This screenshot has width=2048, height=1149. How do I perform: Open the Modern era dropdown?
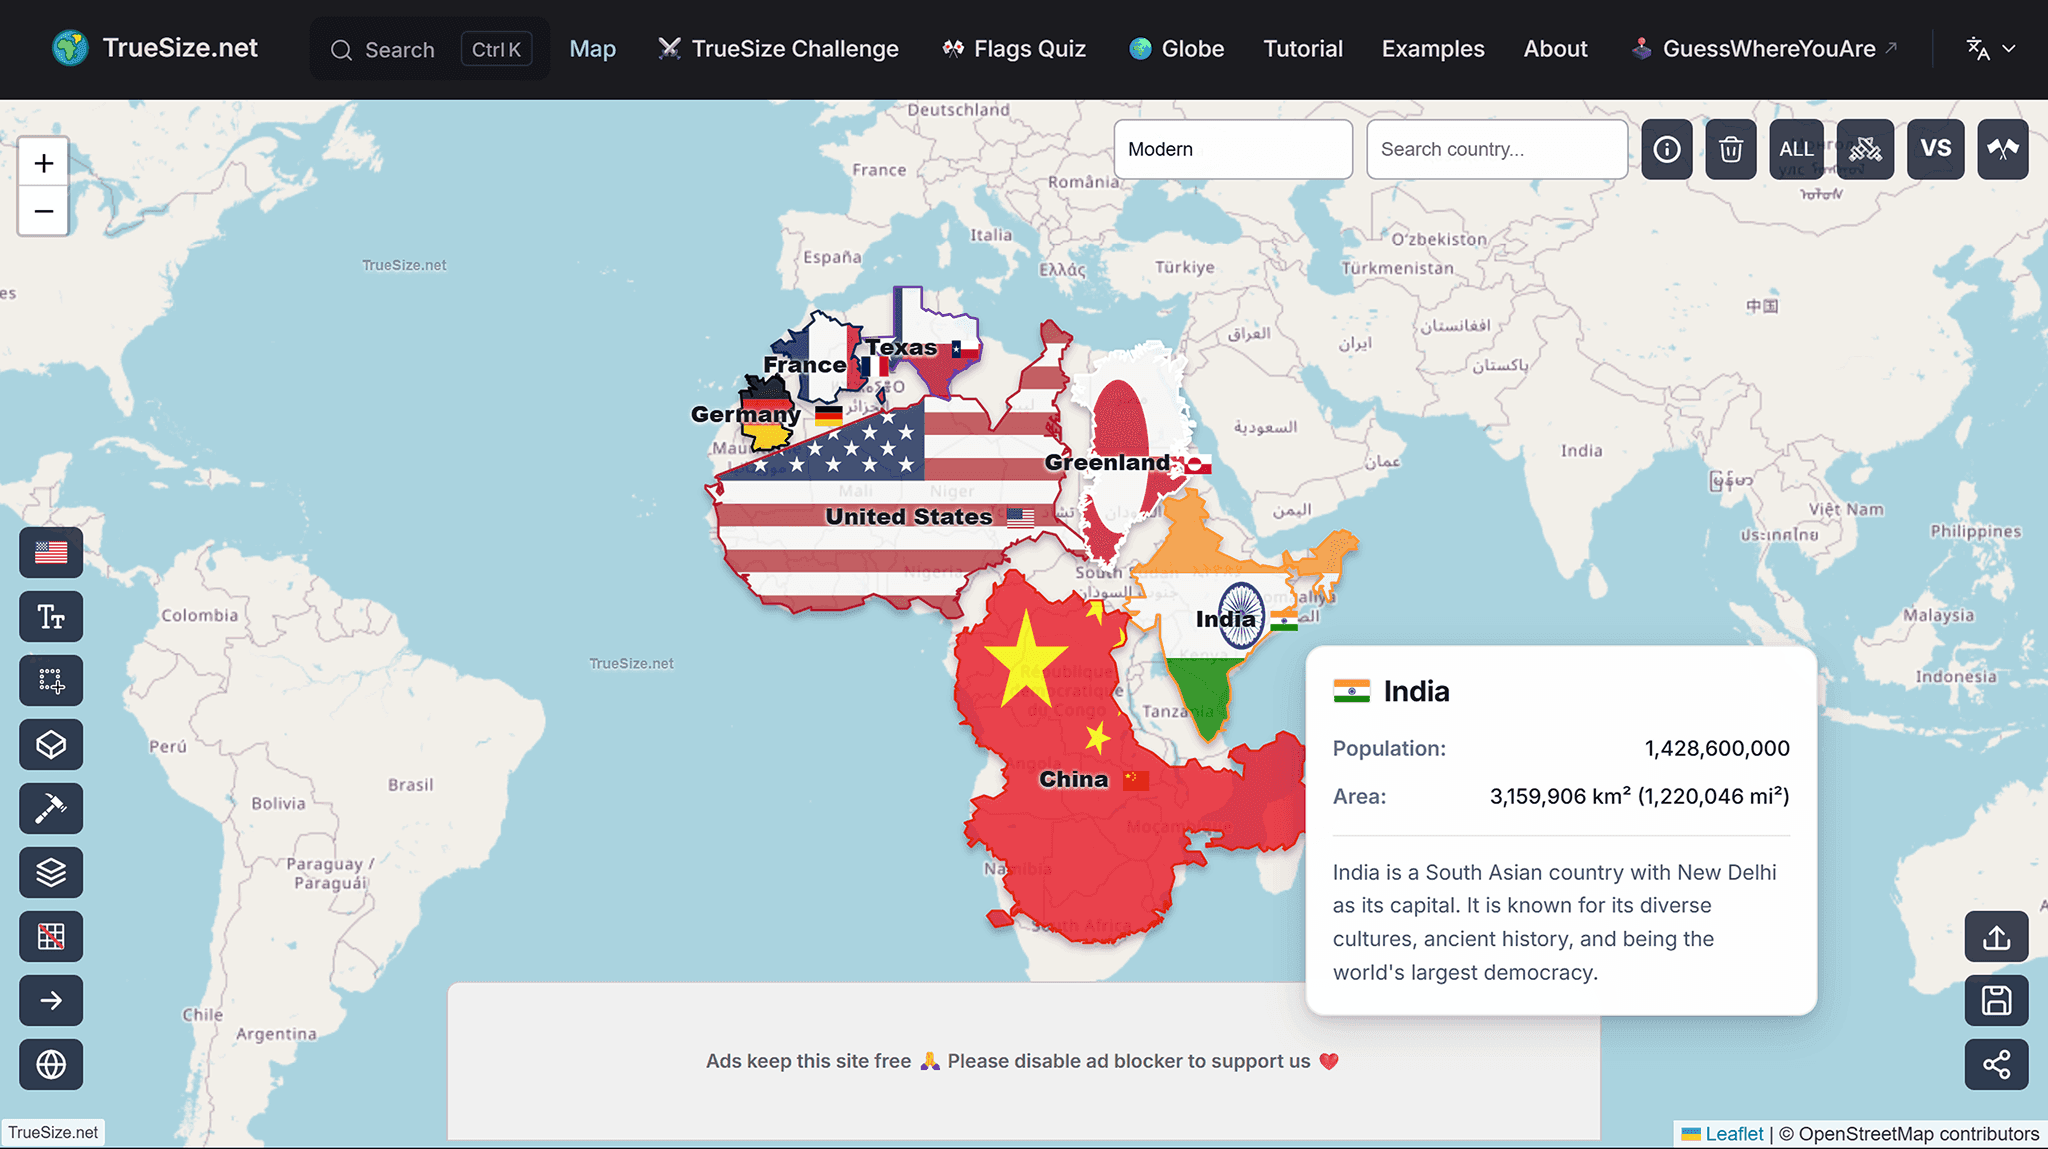1232,149
